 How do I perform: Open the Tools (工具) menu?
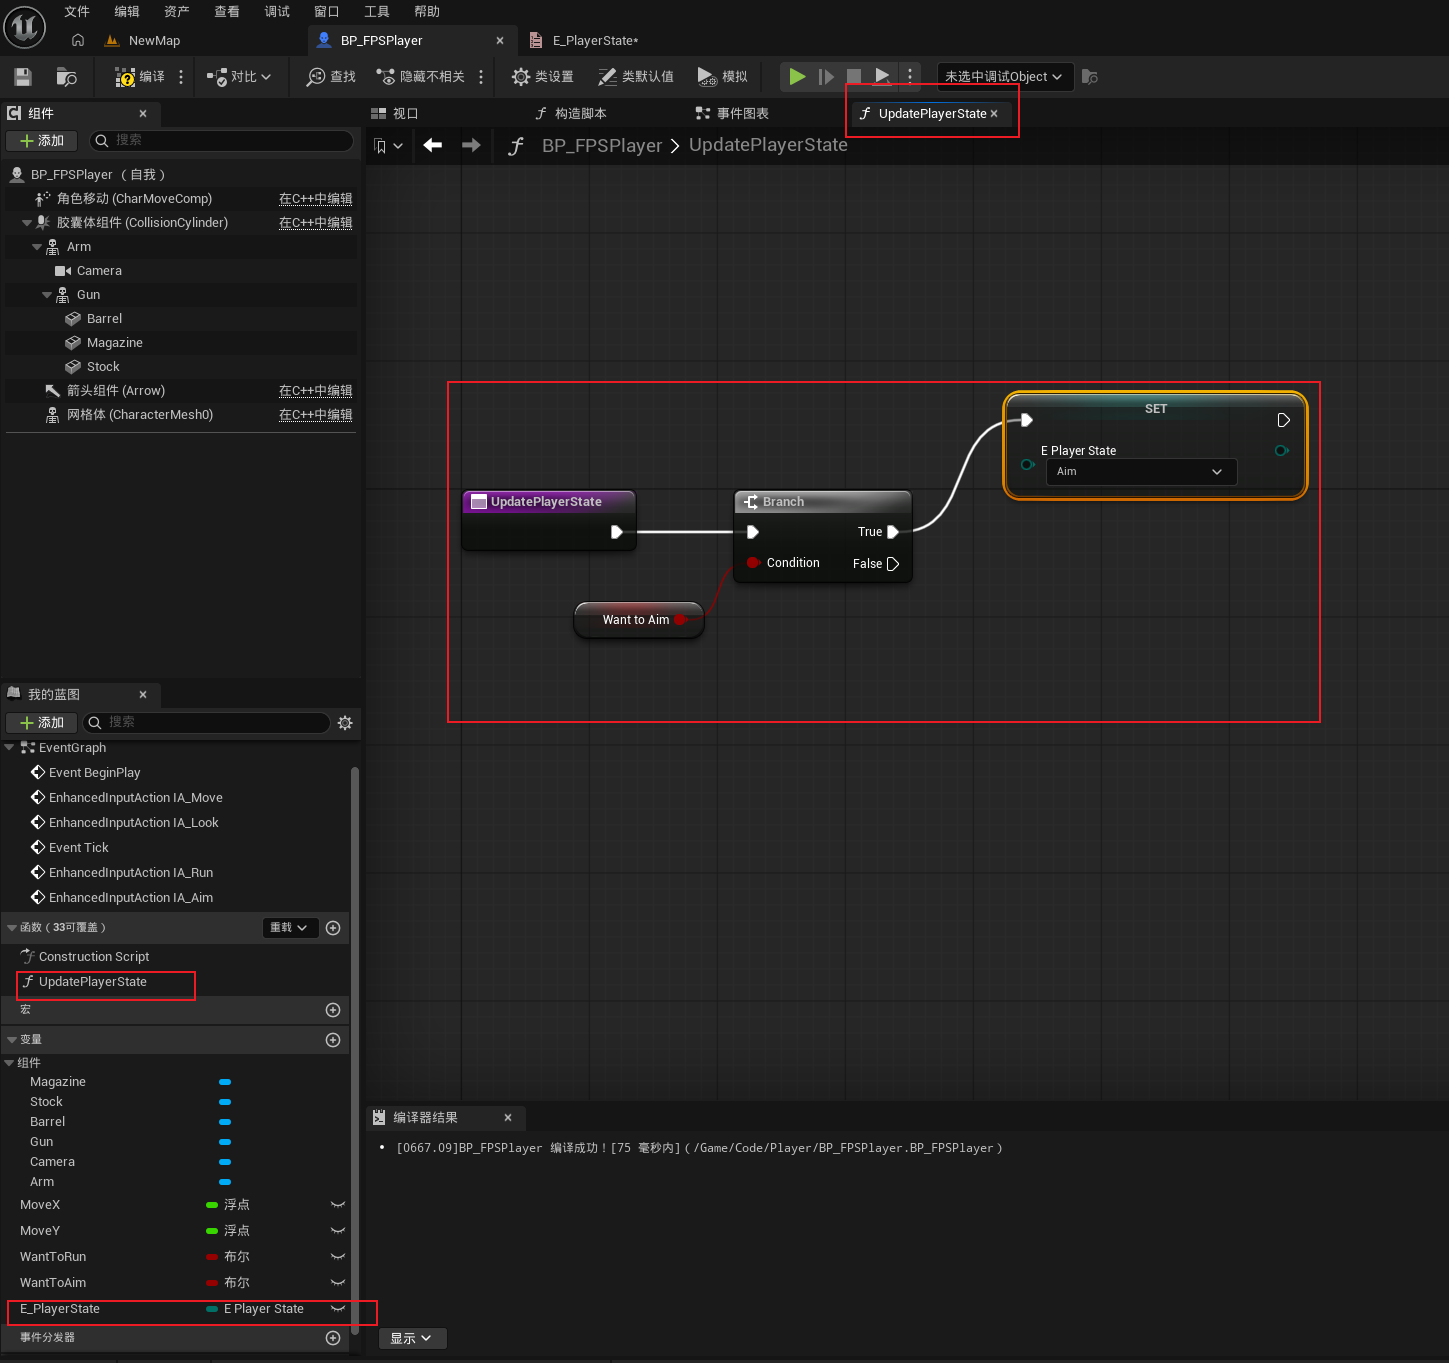(x=377, y=12)
